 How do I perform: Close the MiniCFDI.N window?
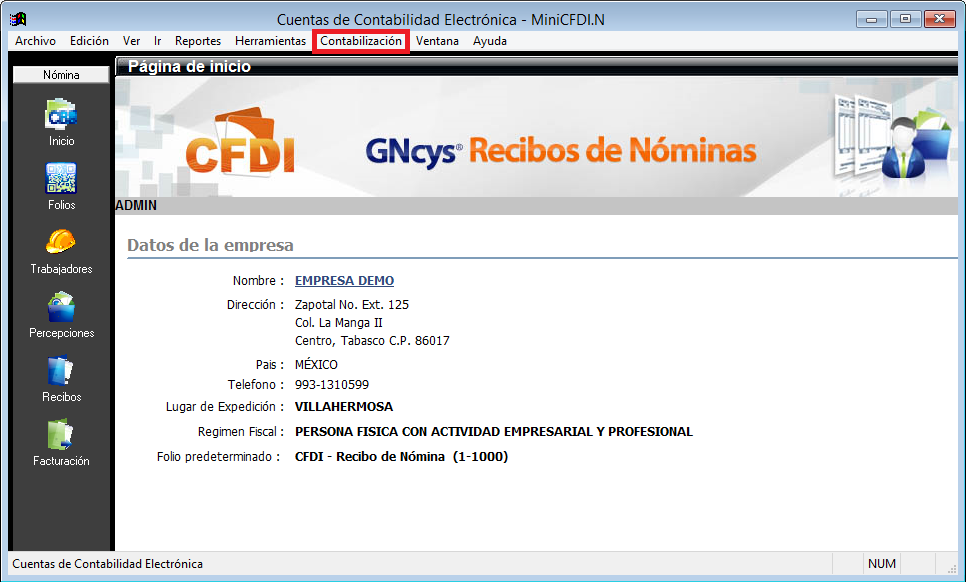940,19
